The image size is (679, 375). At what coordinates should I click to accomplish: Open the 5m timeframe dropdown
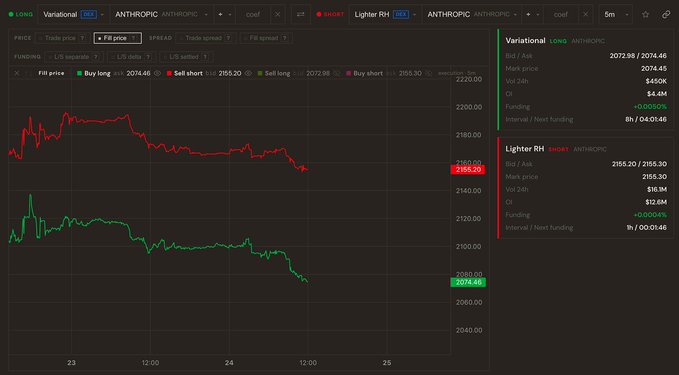click(x=616, y=14)
